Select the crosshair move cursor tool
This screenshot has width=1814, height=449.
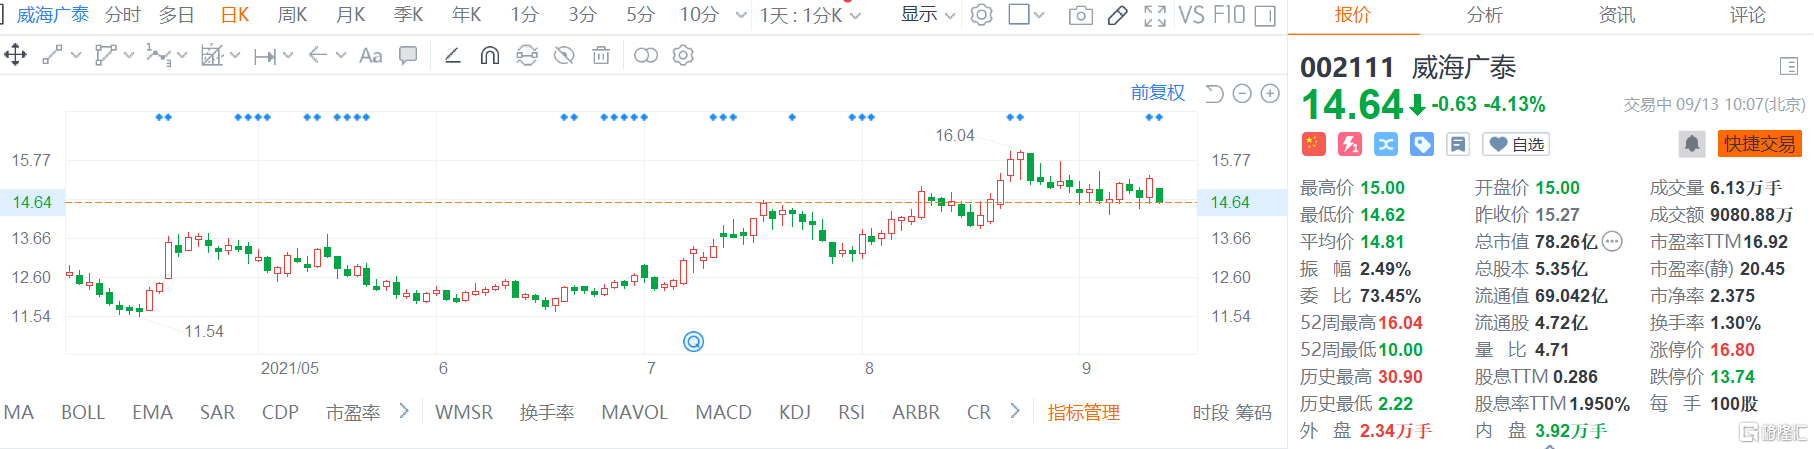tap(15, 55)
